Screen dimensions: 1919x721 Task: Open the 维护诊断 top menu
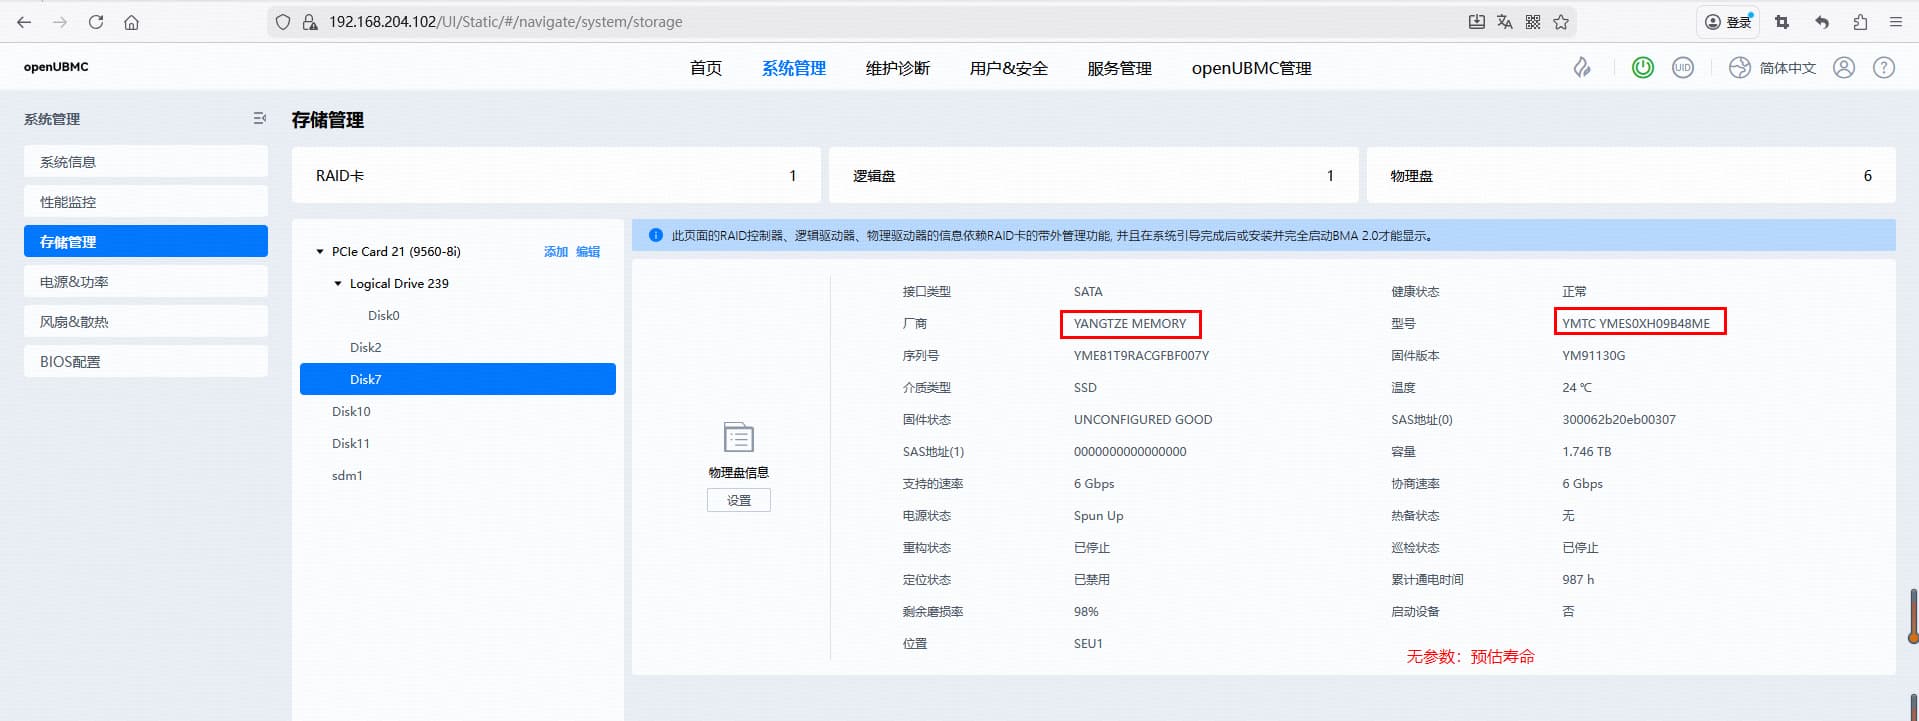[x=897, y=68]
